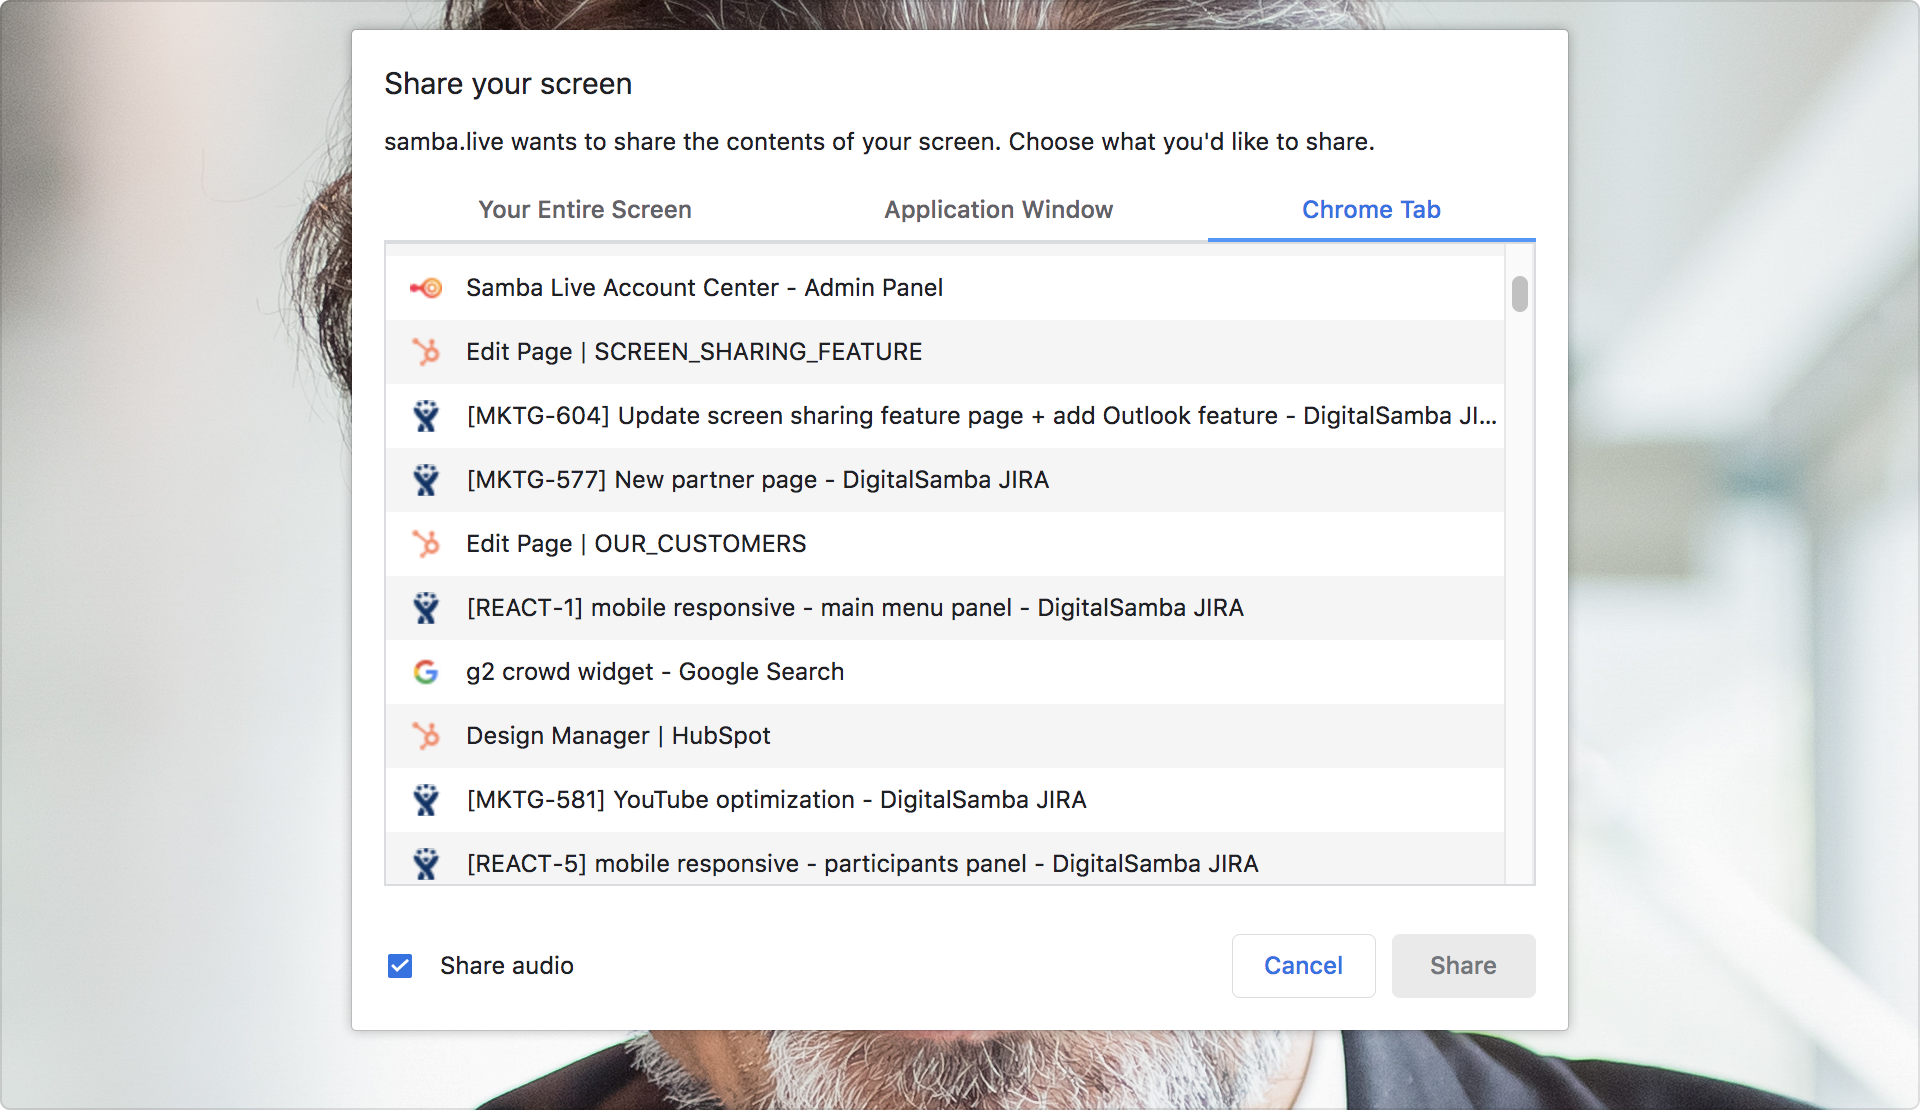This screenshot has height=1110, width=1920.
Task: Click the Samba Live favicon in tab list
Action: [426, 288]
